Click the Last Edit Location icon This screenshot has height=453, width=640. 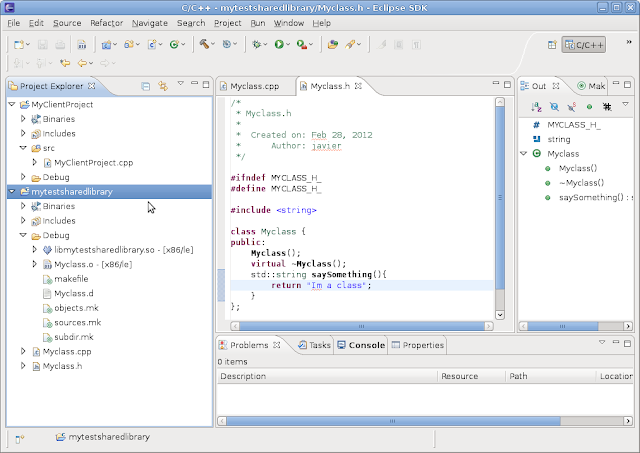coord(65,63)
